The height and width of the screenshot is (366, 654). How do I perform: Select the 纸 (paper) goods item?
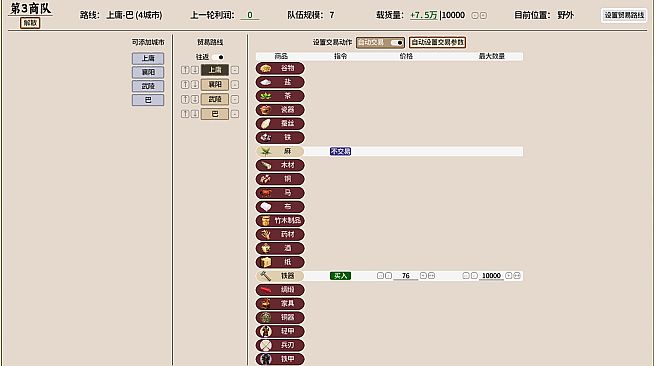click(280, 262)
